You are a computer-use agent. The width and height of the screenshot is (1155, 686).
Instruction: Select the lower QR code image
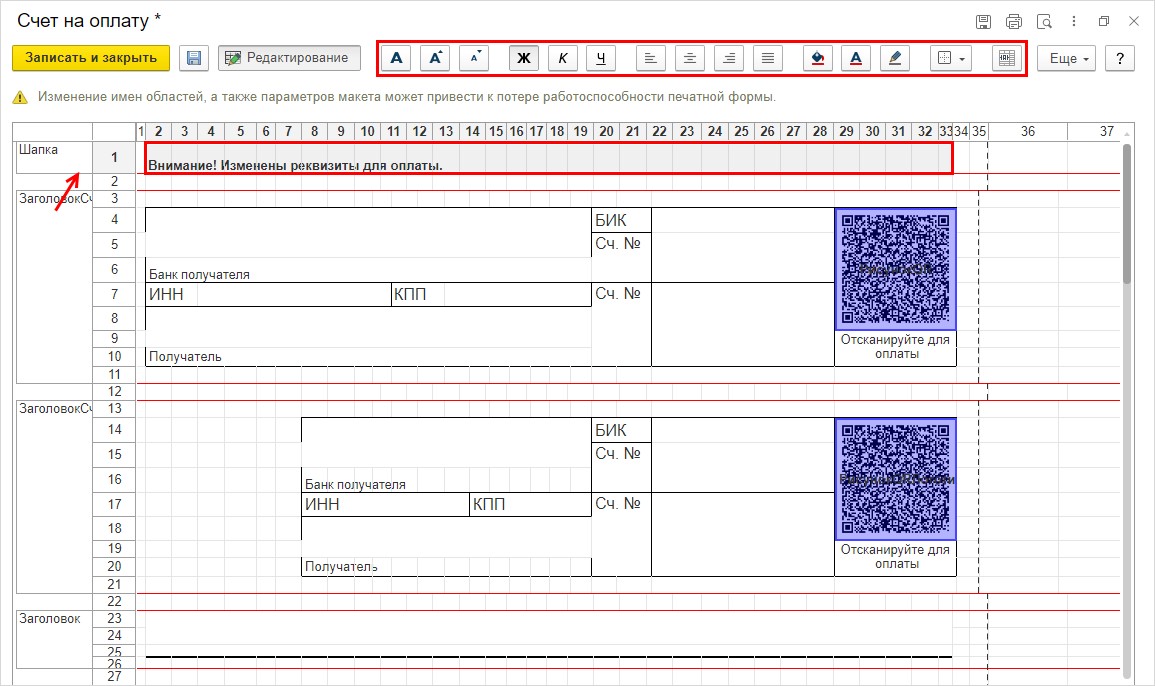click(x=896, y=479)
